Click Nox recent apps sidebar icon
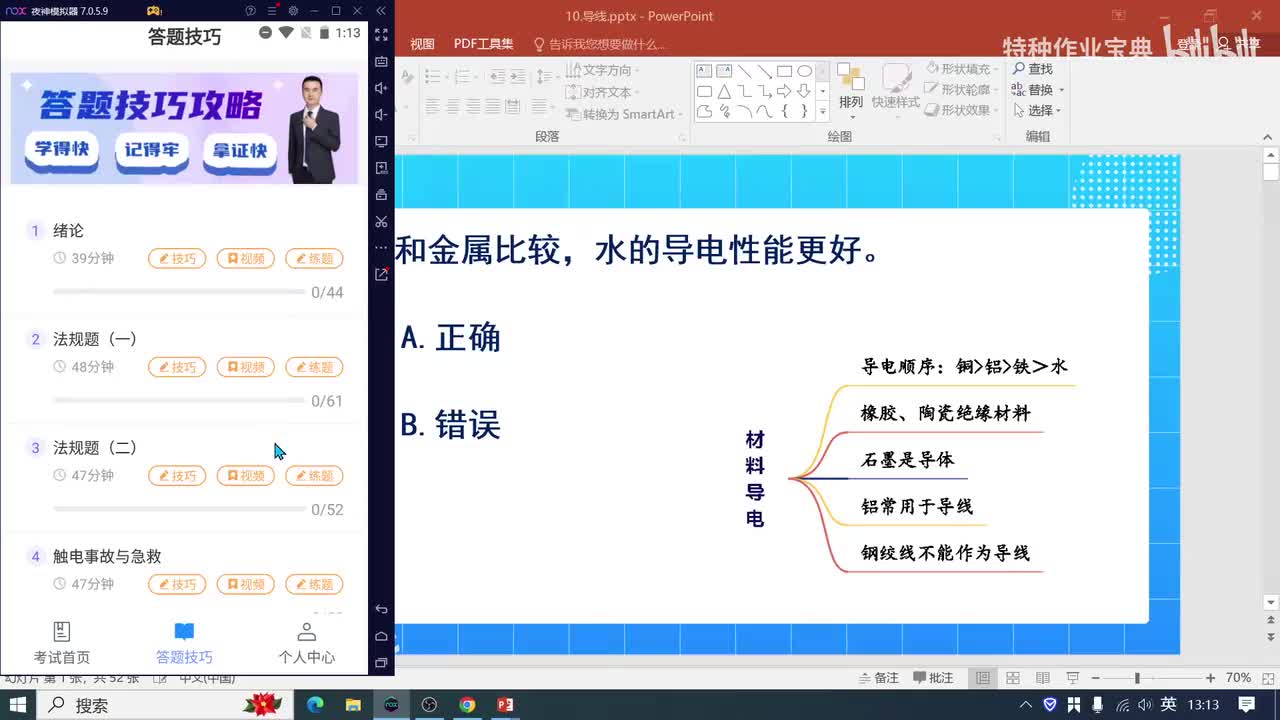This screenshot has width=1280, height=720. click(x=381, y=662)
